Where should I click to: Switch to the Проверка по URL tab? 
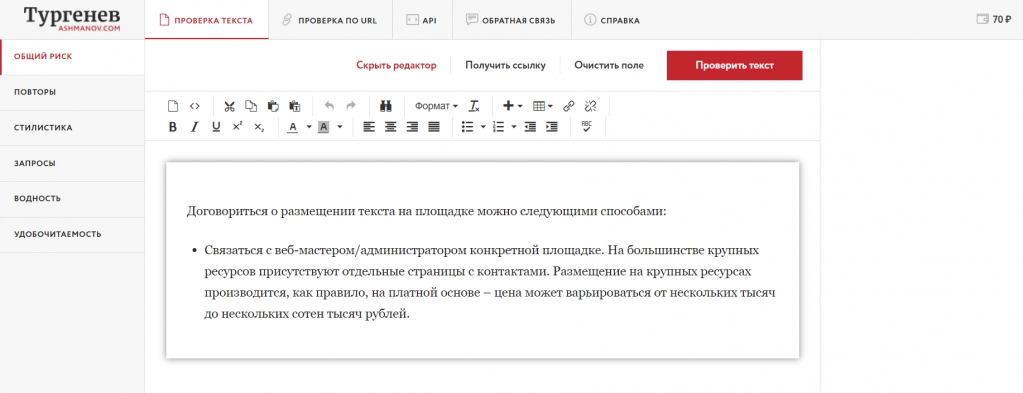(x=331, y=20)
